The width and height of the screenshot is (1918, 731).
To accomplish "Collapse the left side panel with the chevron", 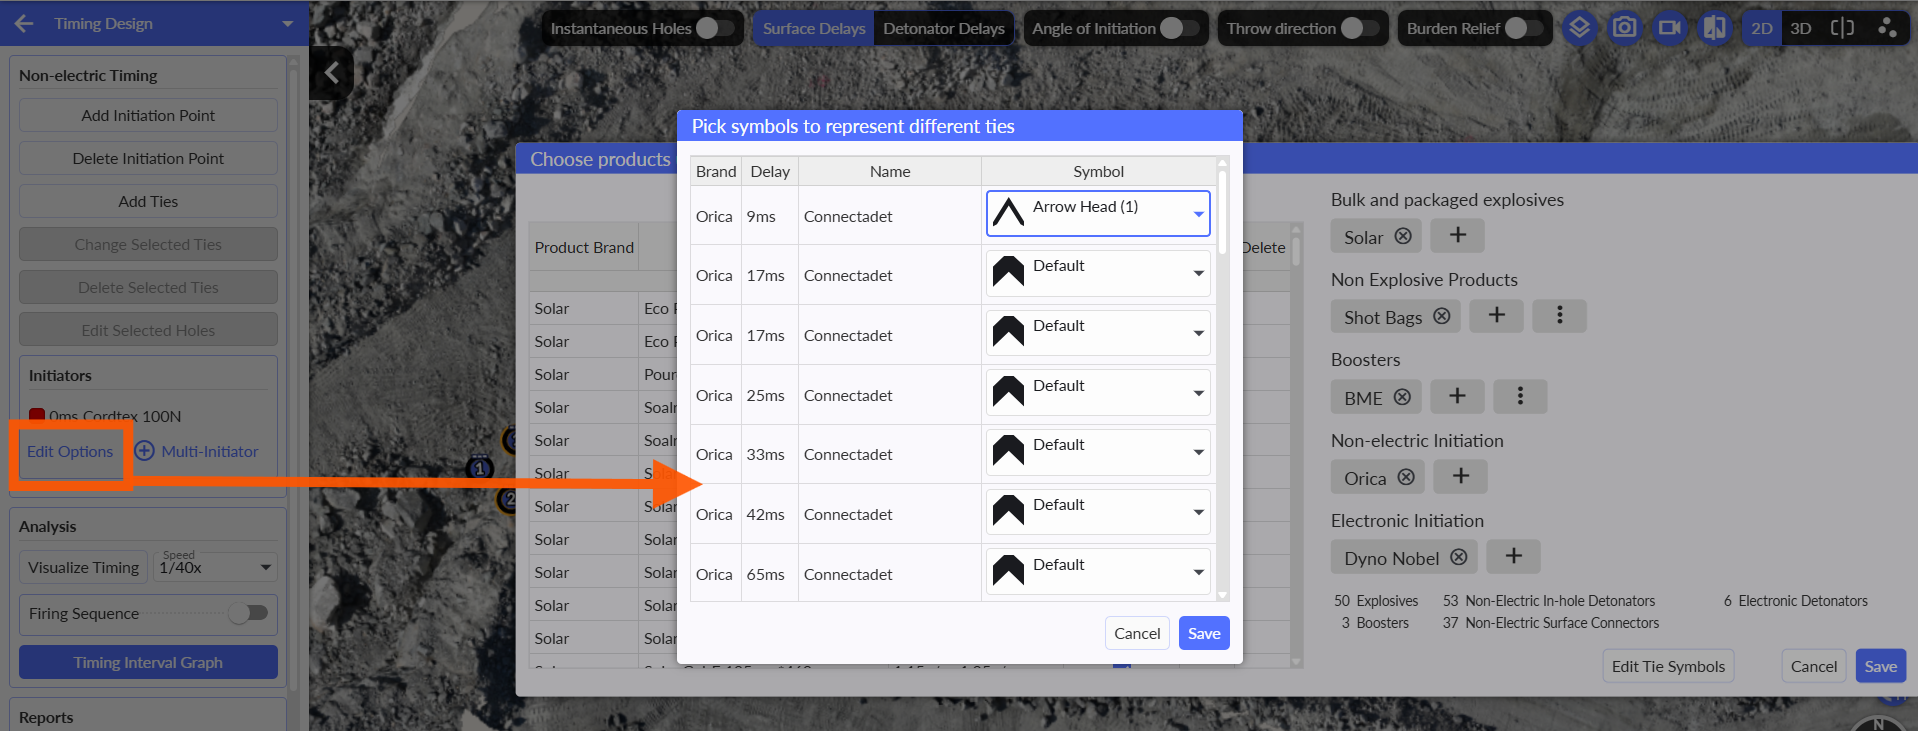I will point(331,73).
